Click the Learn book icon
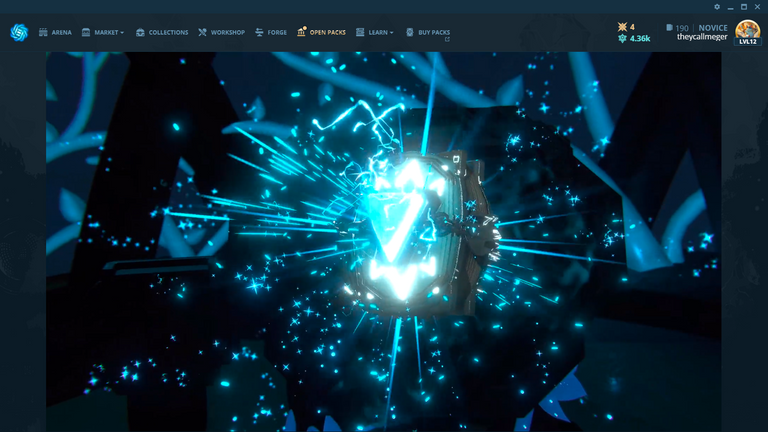Image resolution: width=768 pixels, height=432 pixels. click(x=360, y=32)
